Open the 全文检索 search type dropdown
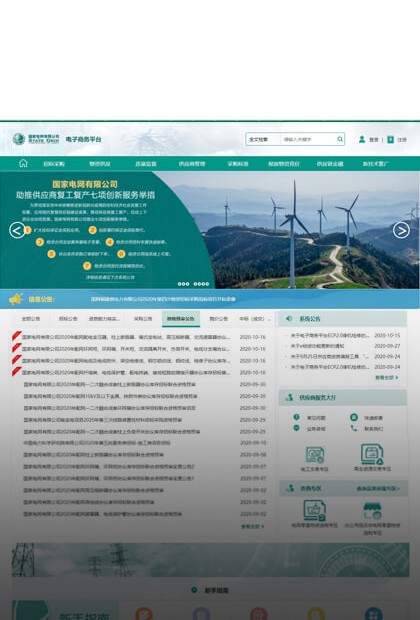This screenshot has width=420, height=620. 263,139
